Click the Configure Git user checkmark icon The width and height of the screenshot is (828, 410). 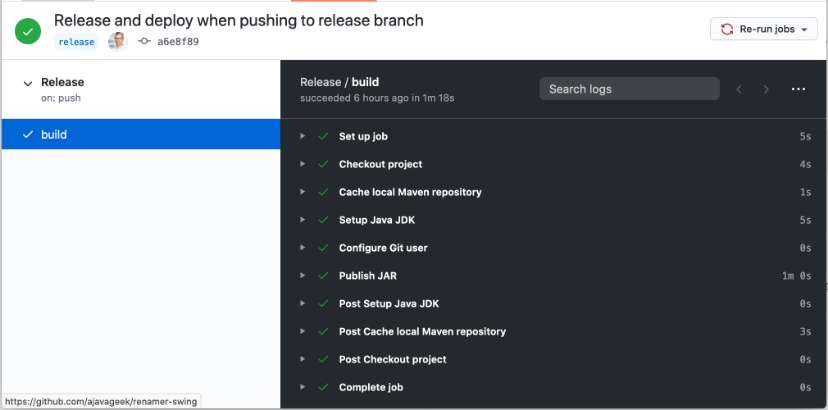323,248
